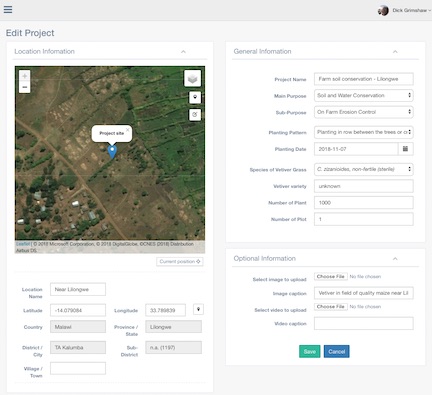
Task: Click the edit marker map control
Action: coord(195,115)
